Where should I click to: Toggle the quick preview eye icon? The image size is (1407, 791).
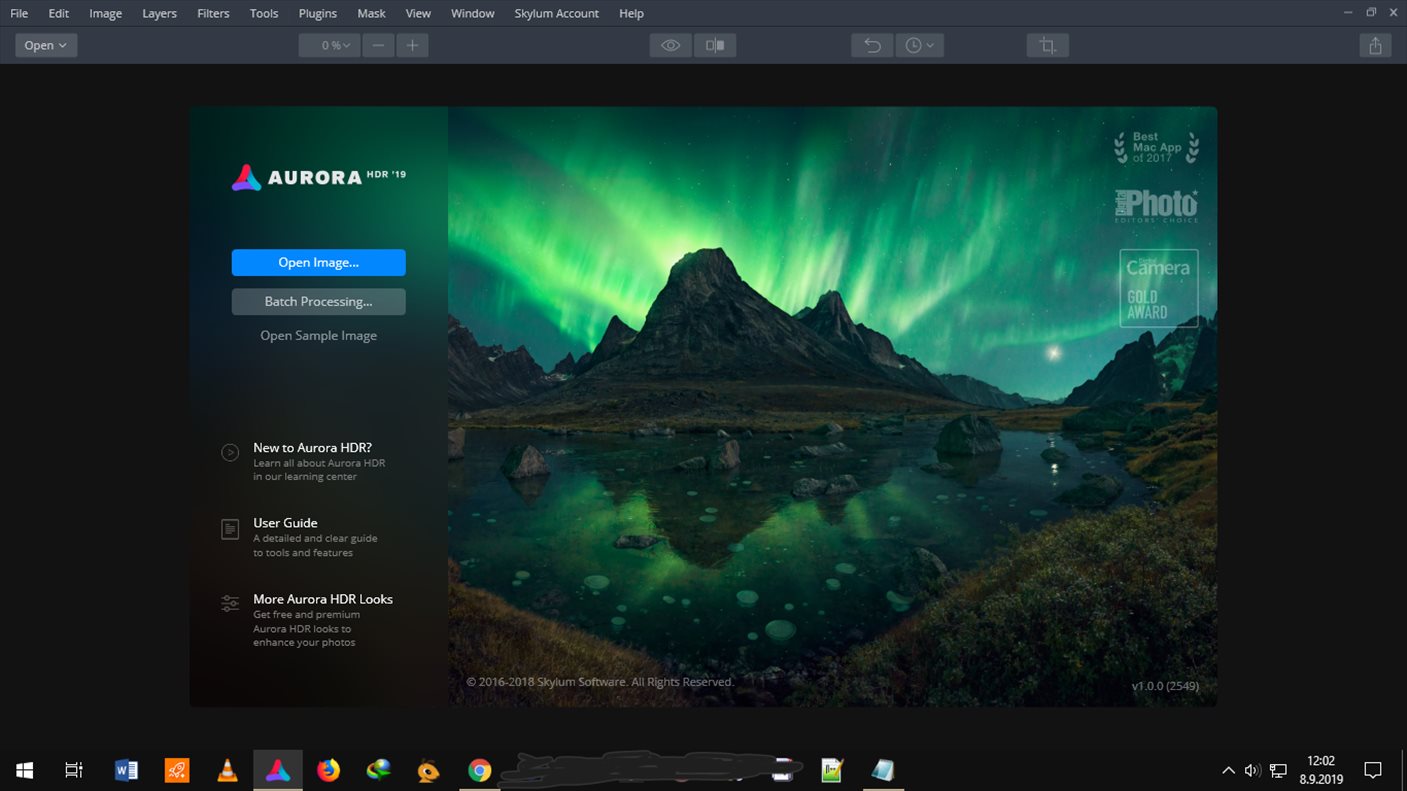pos(670,45)
